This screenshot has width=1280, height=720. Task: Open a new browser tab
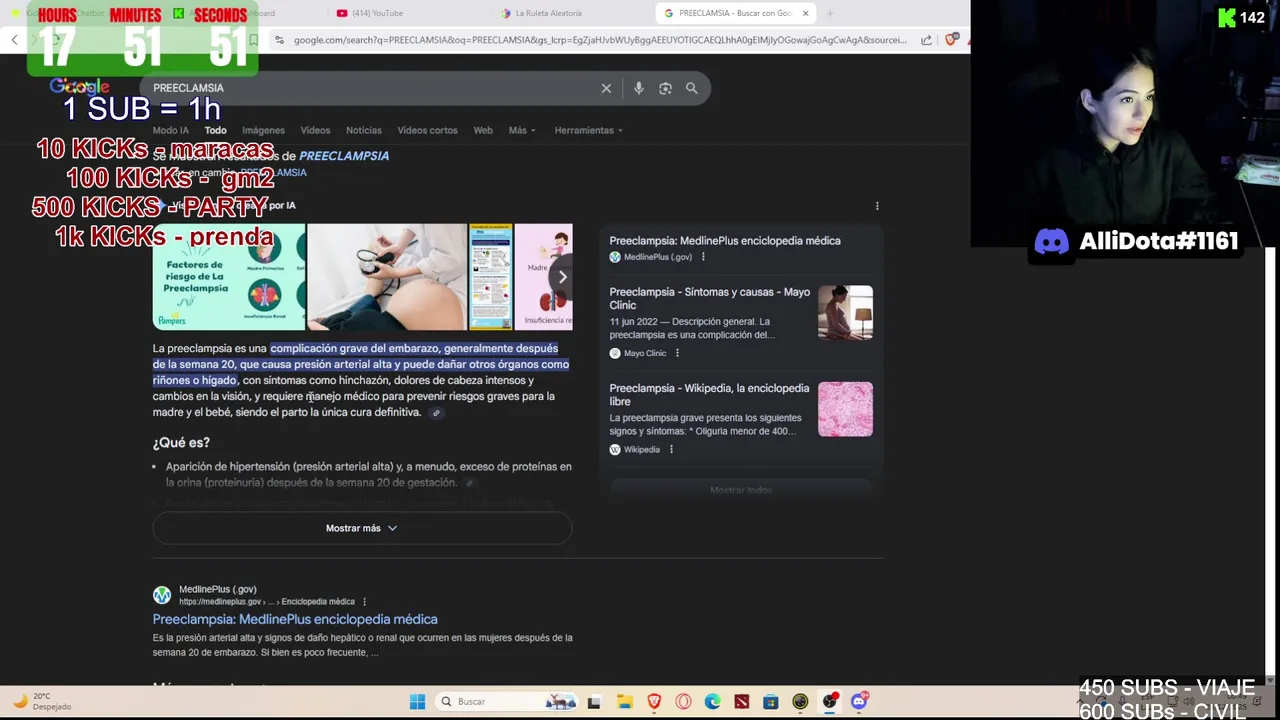click(830, 13)
